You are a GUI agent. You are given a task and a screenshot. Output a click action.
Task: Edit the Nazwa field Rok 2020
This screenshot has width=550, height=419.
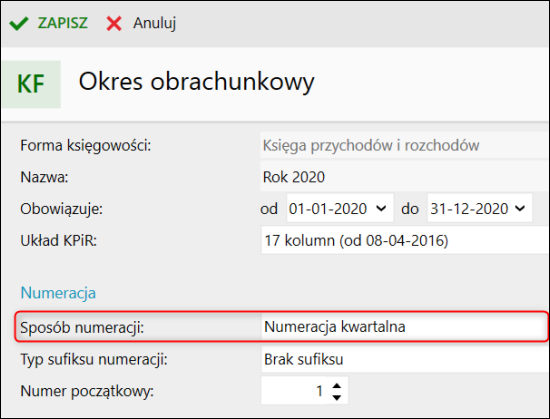[405, 177]
